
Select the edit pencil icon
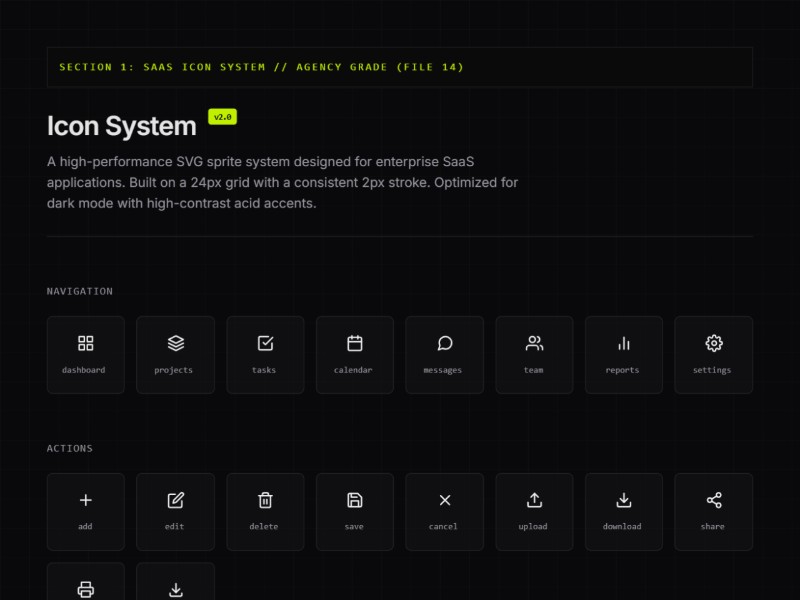(x=175, y=500)
